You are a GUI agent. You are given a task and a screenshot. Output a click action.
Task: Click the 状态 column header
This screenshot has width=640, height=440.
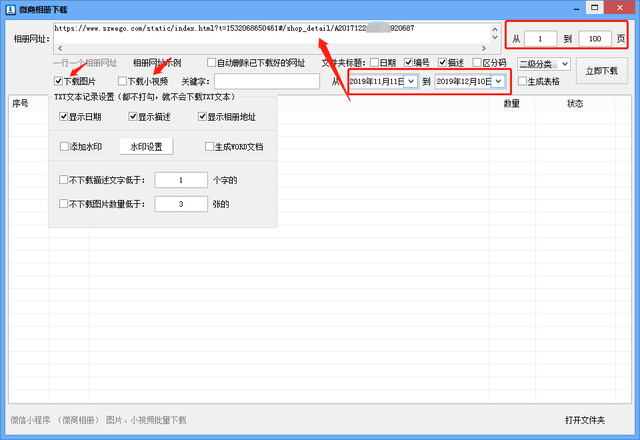click(x=575, y=103)
